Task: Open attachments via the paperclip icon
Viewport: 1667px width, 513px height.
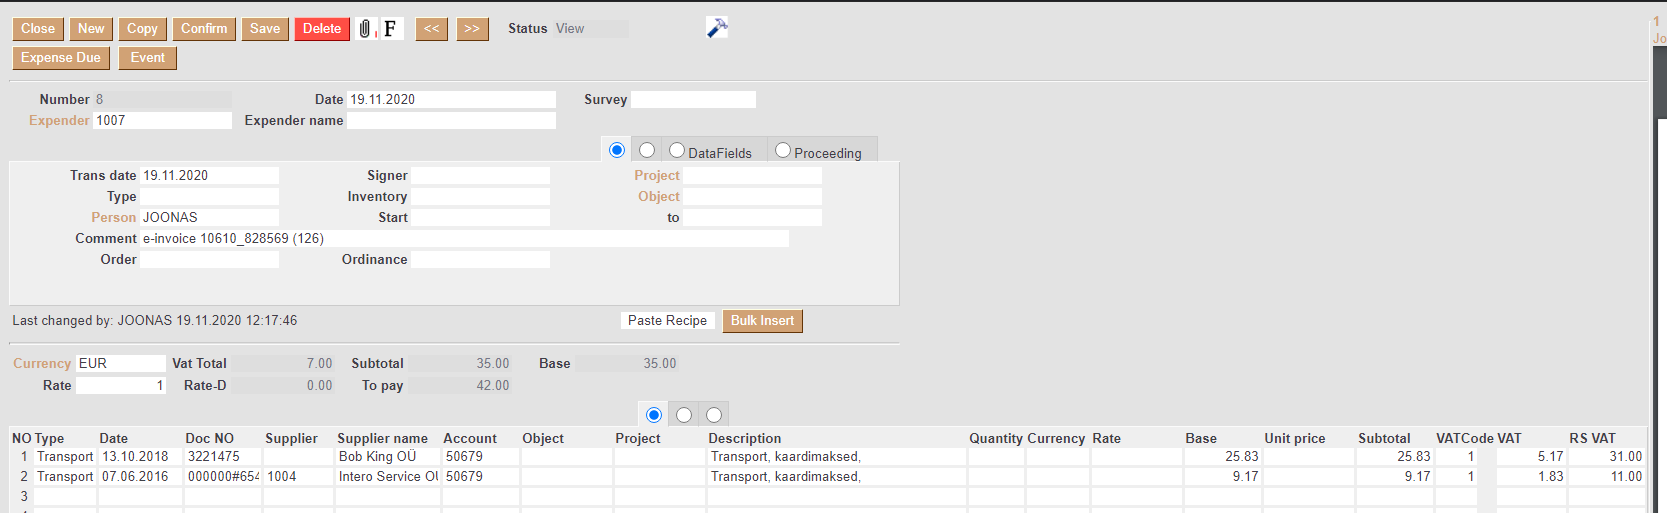Action: (x=365, y=29)
